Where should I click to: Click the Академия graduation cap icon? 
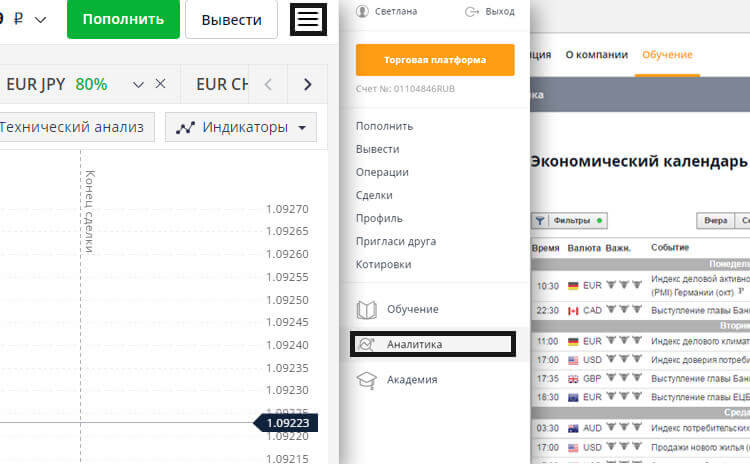366,380
